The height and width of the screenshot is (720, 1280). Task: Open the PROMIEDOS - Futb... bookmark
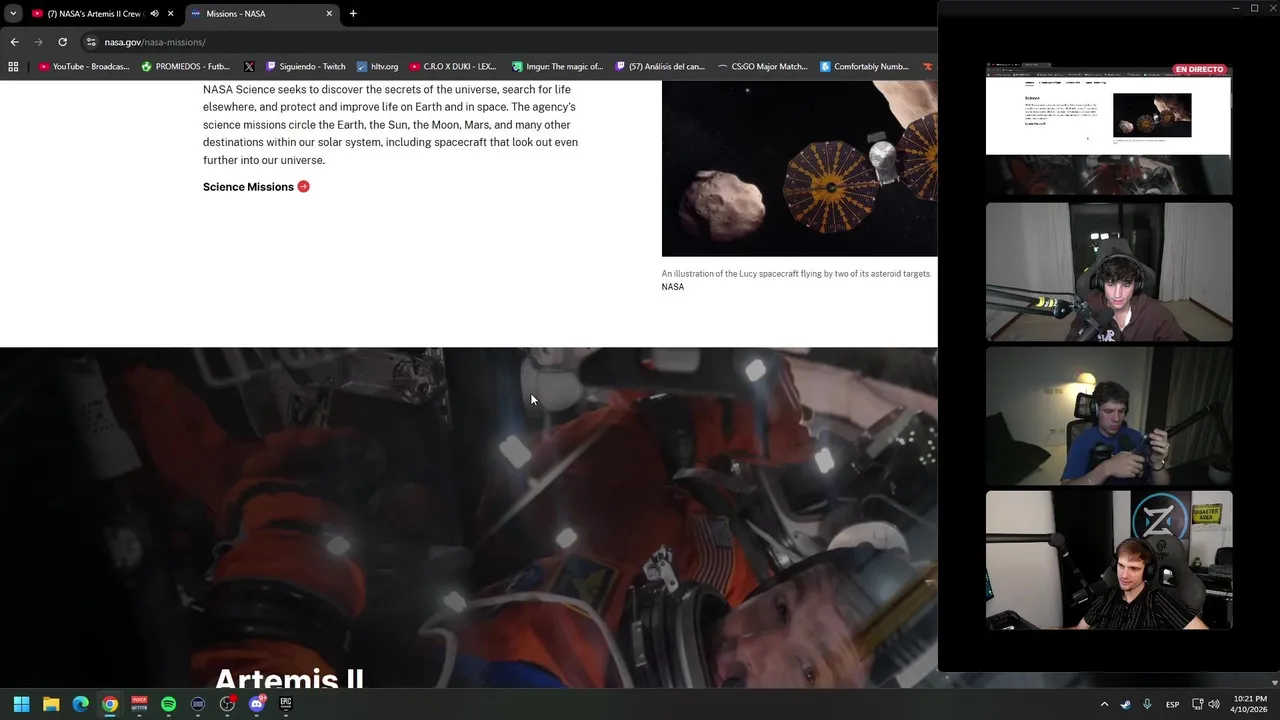[186, 67]
